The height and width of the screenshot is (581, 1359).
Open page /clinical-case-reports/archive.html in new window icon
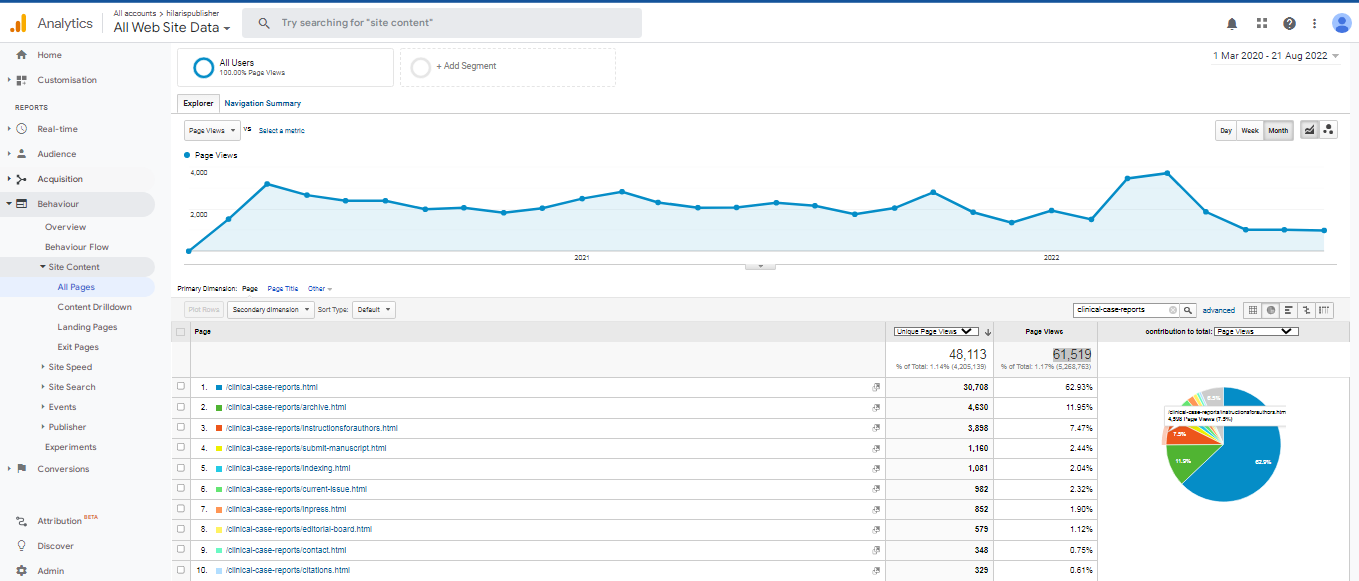pos(875,407)
